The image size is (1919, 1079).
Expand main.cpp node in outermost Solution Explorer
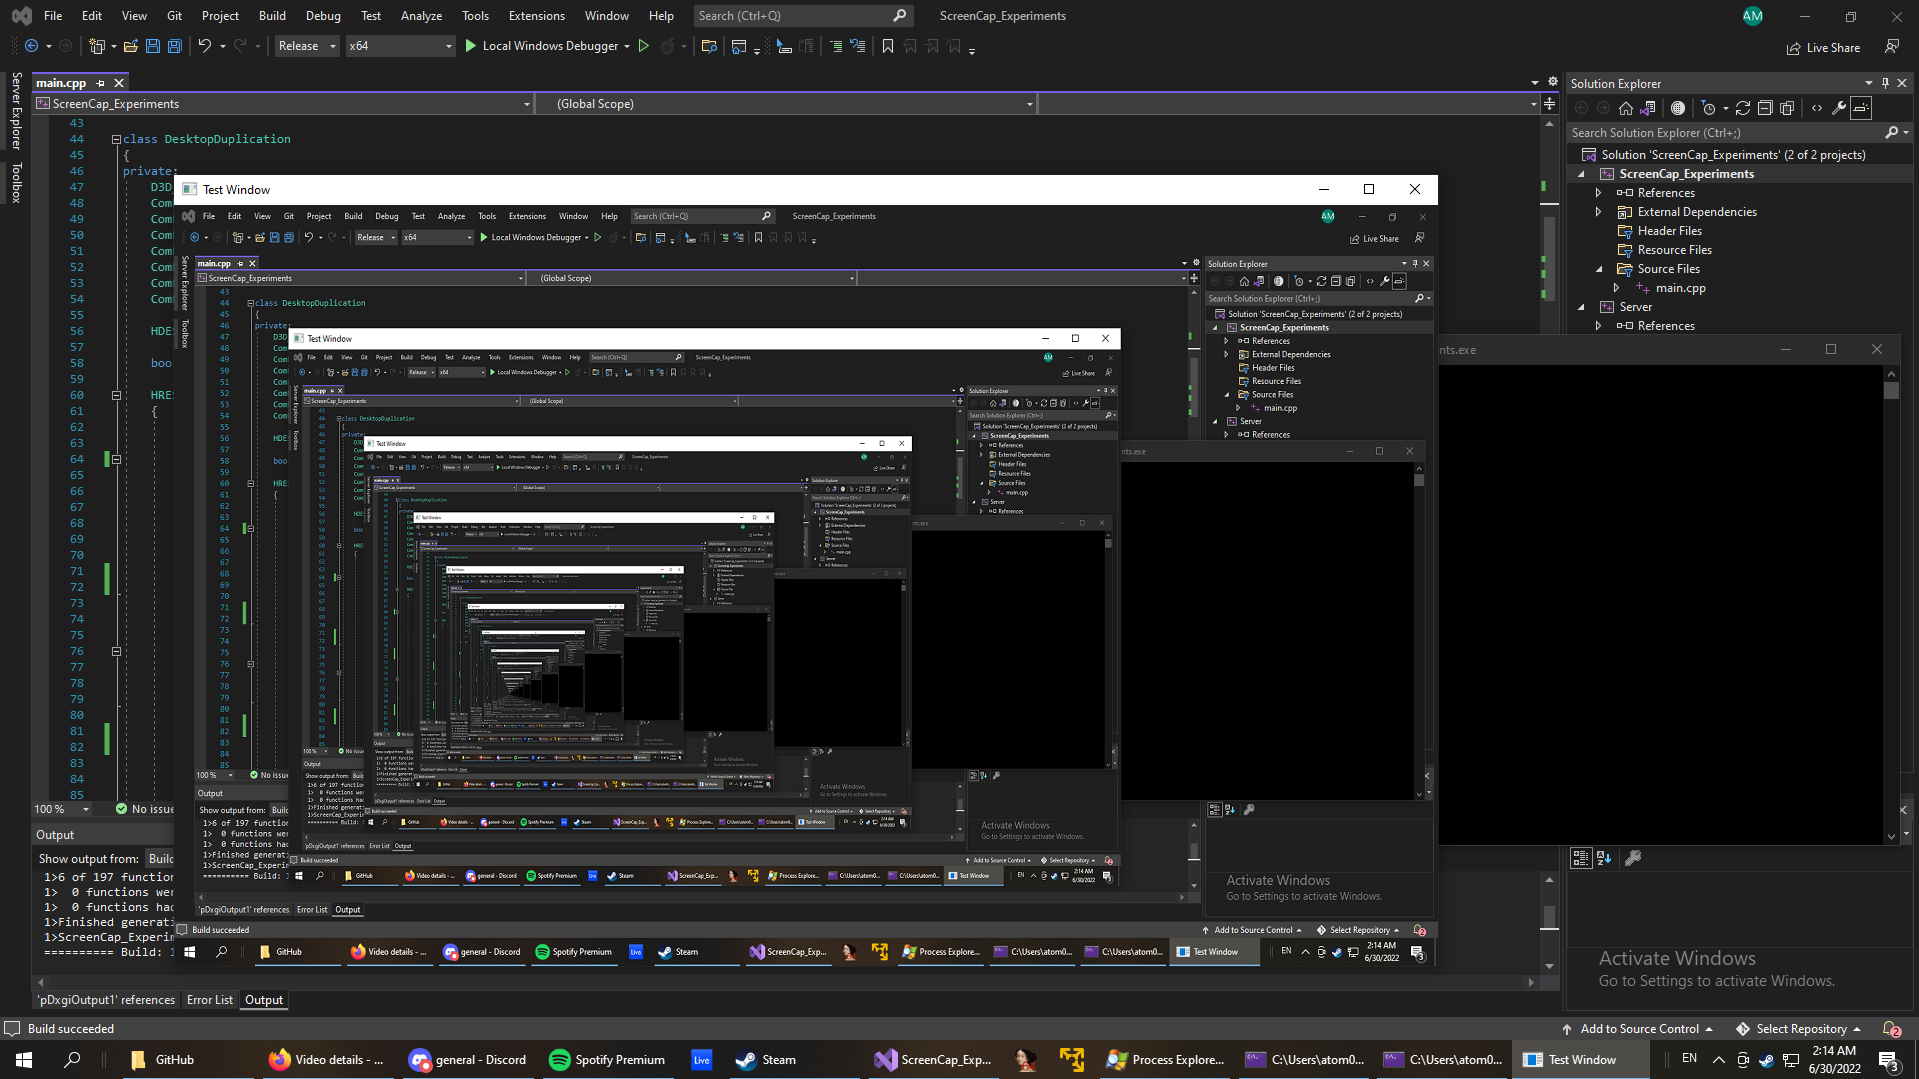[x=1616, y=288]
